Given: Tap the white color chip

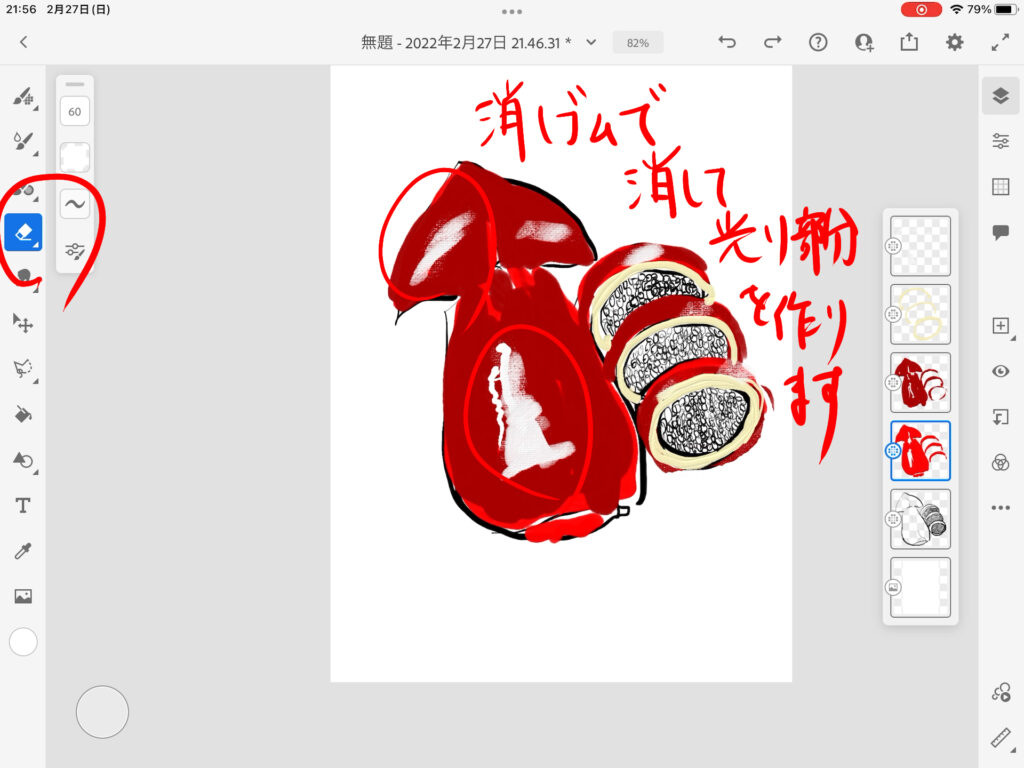Looking at the screenshot, I should click(23, 642).
